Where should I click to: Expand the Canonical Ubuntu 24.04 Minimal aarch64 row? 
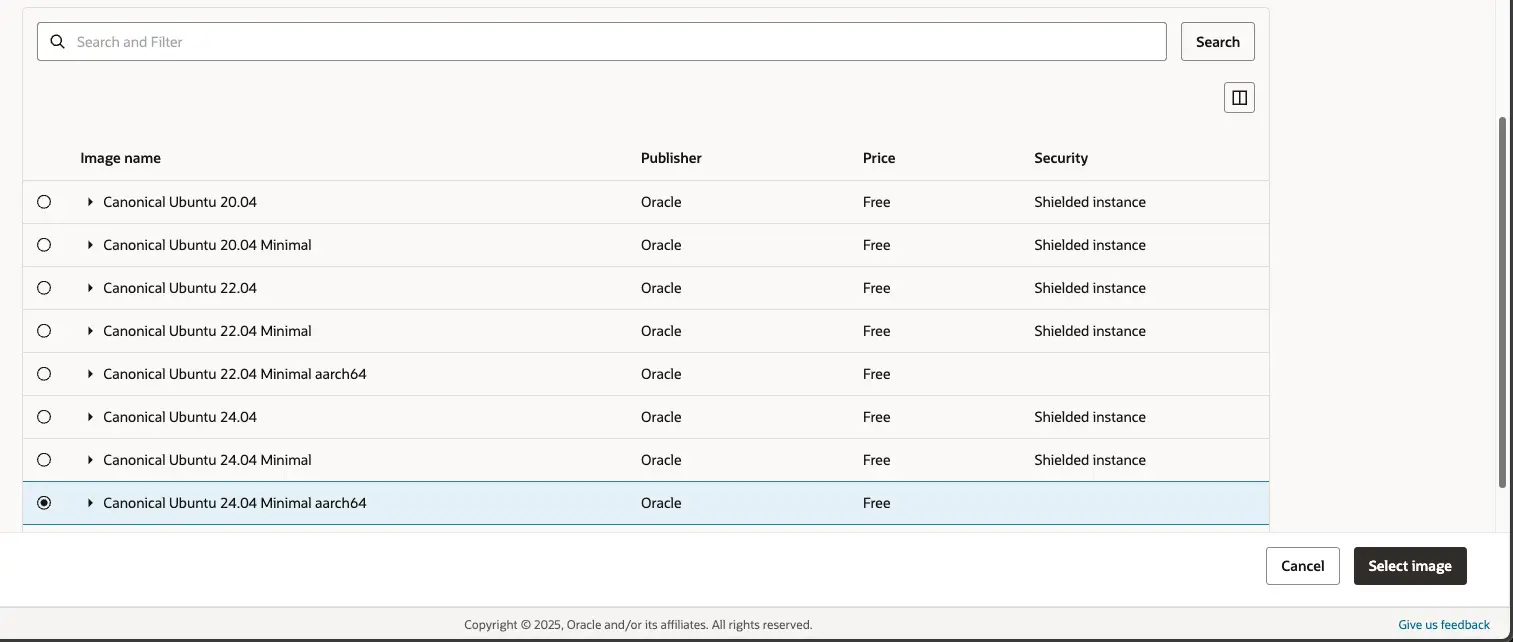tap(89, 502)
